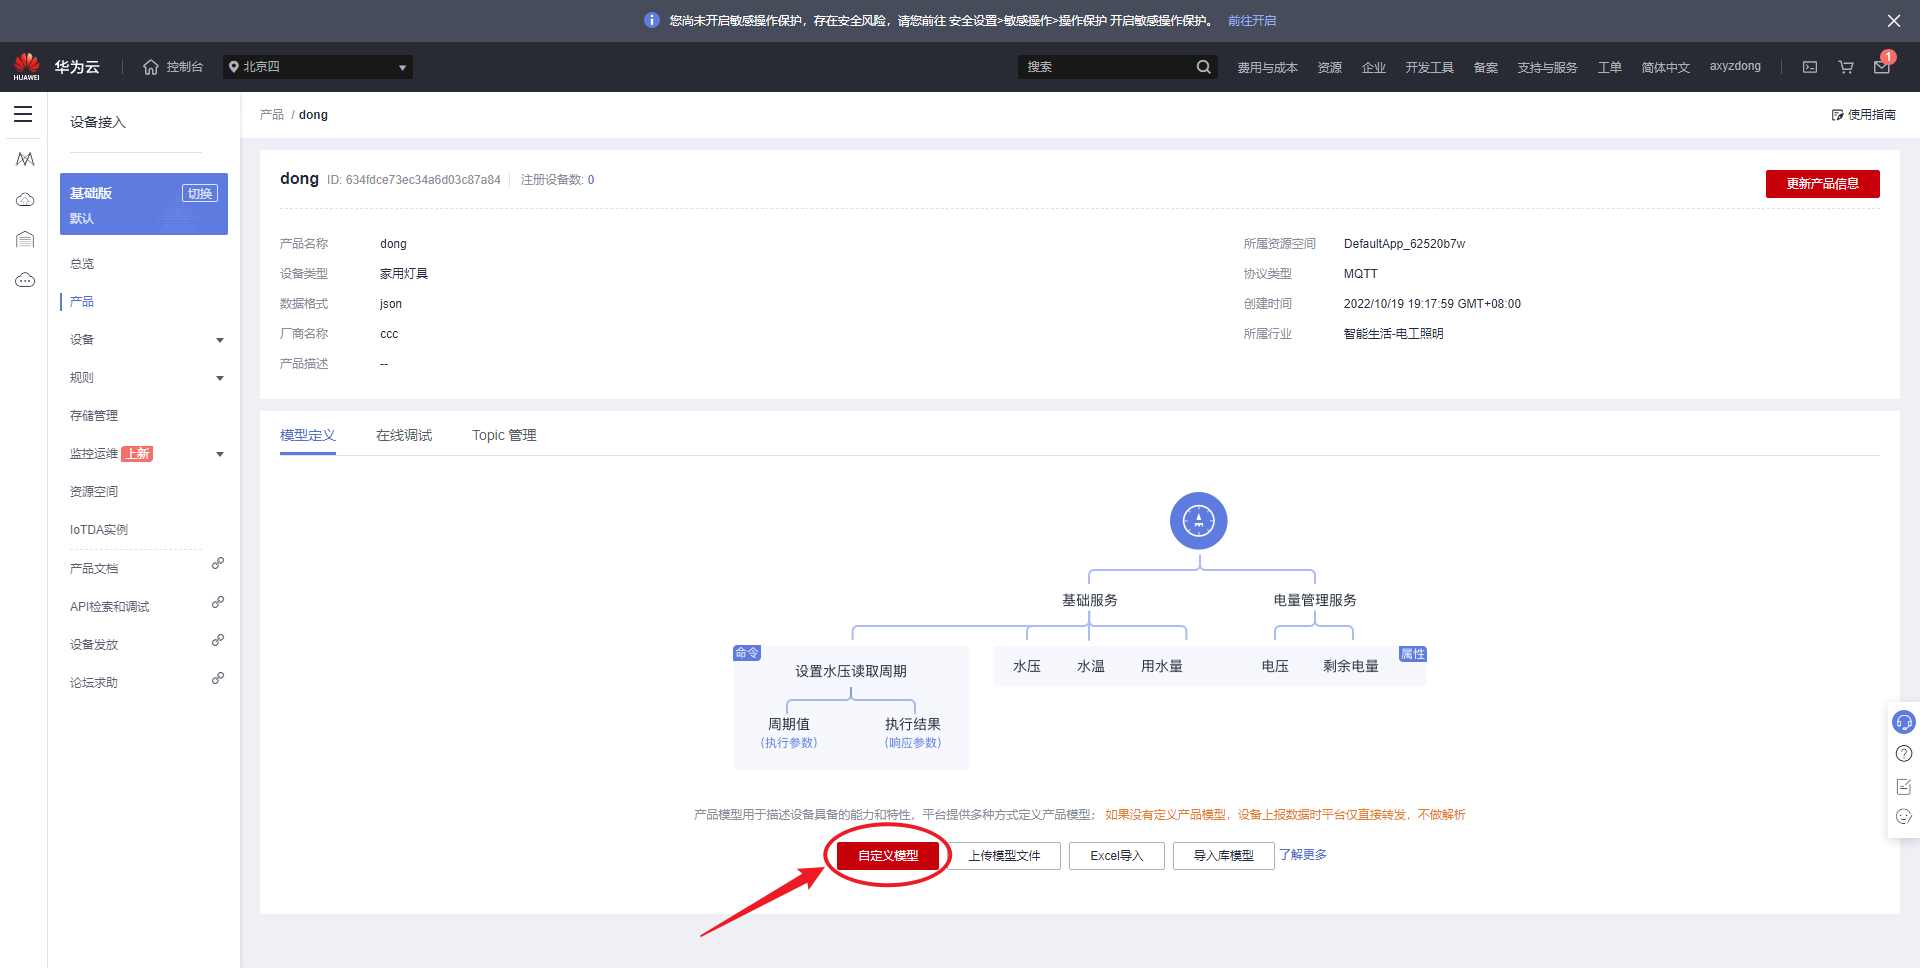Click the 导入库模型 button
Image resolution: width=1920 pixels, height=968 pixels.
click(1223, 856)
